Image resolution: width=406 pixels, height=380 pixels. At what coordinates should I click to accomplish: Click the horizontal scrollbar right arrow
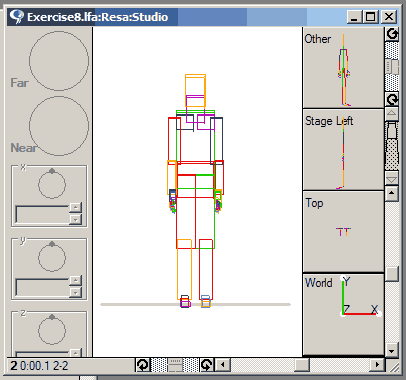377,365
